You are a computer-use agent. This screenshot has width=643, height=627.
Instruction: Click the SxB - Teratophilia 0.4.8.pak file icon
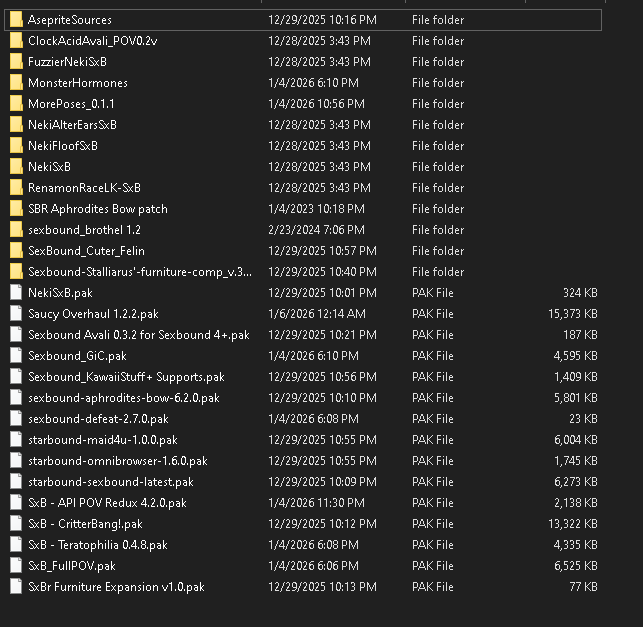[16, 545]
